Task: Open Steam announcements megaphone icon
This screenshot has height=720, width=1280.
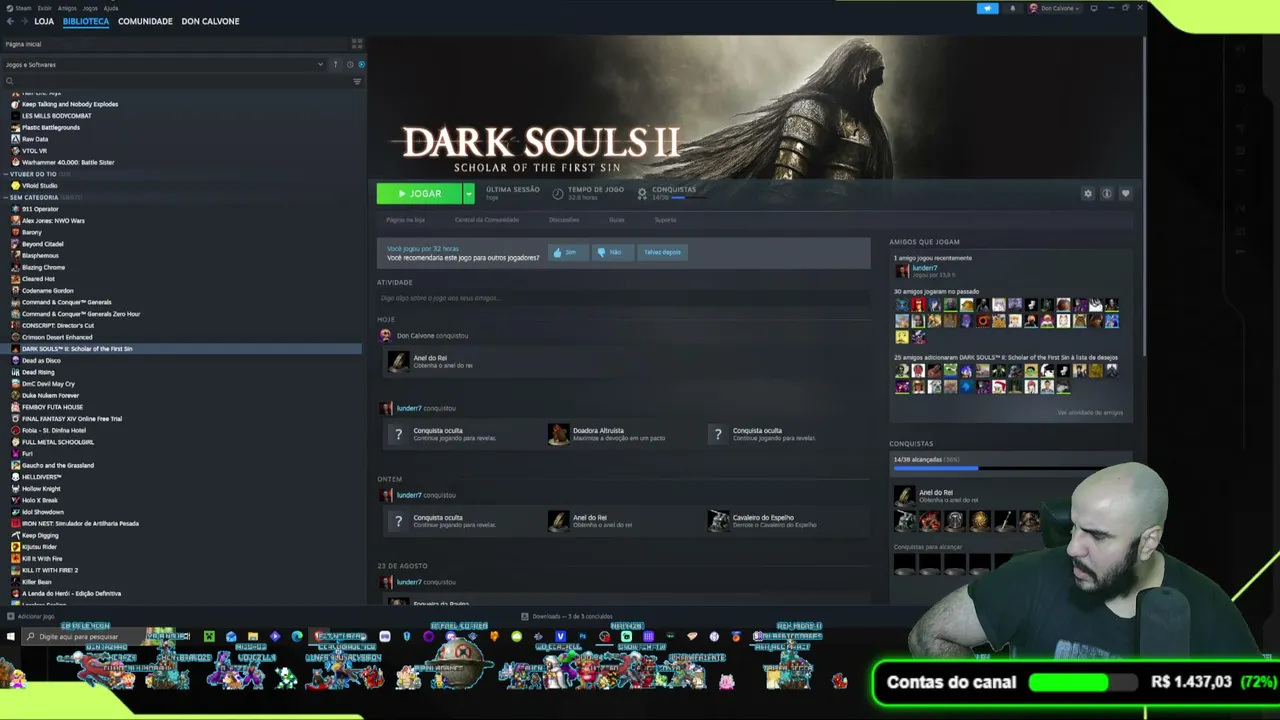Action: [987, 8]
